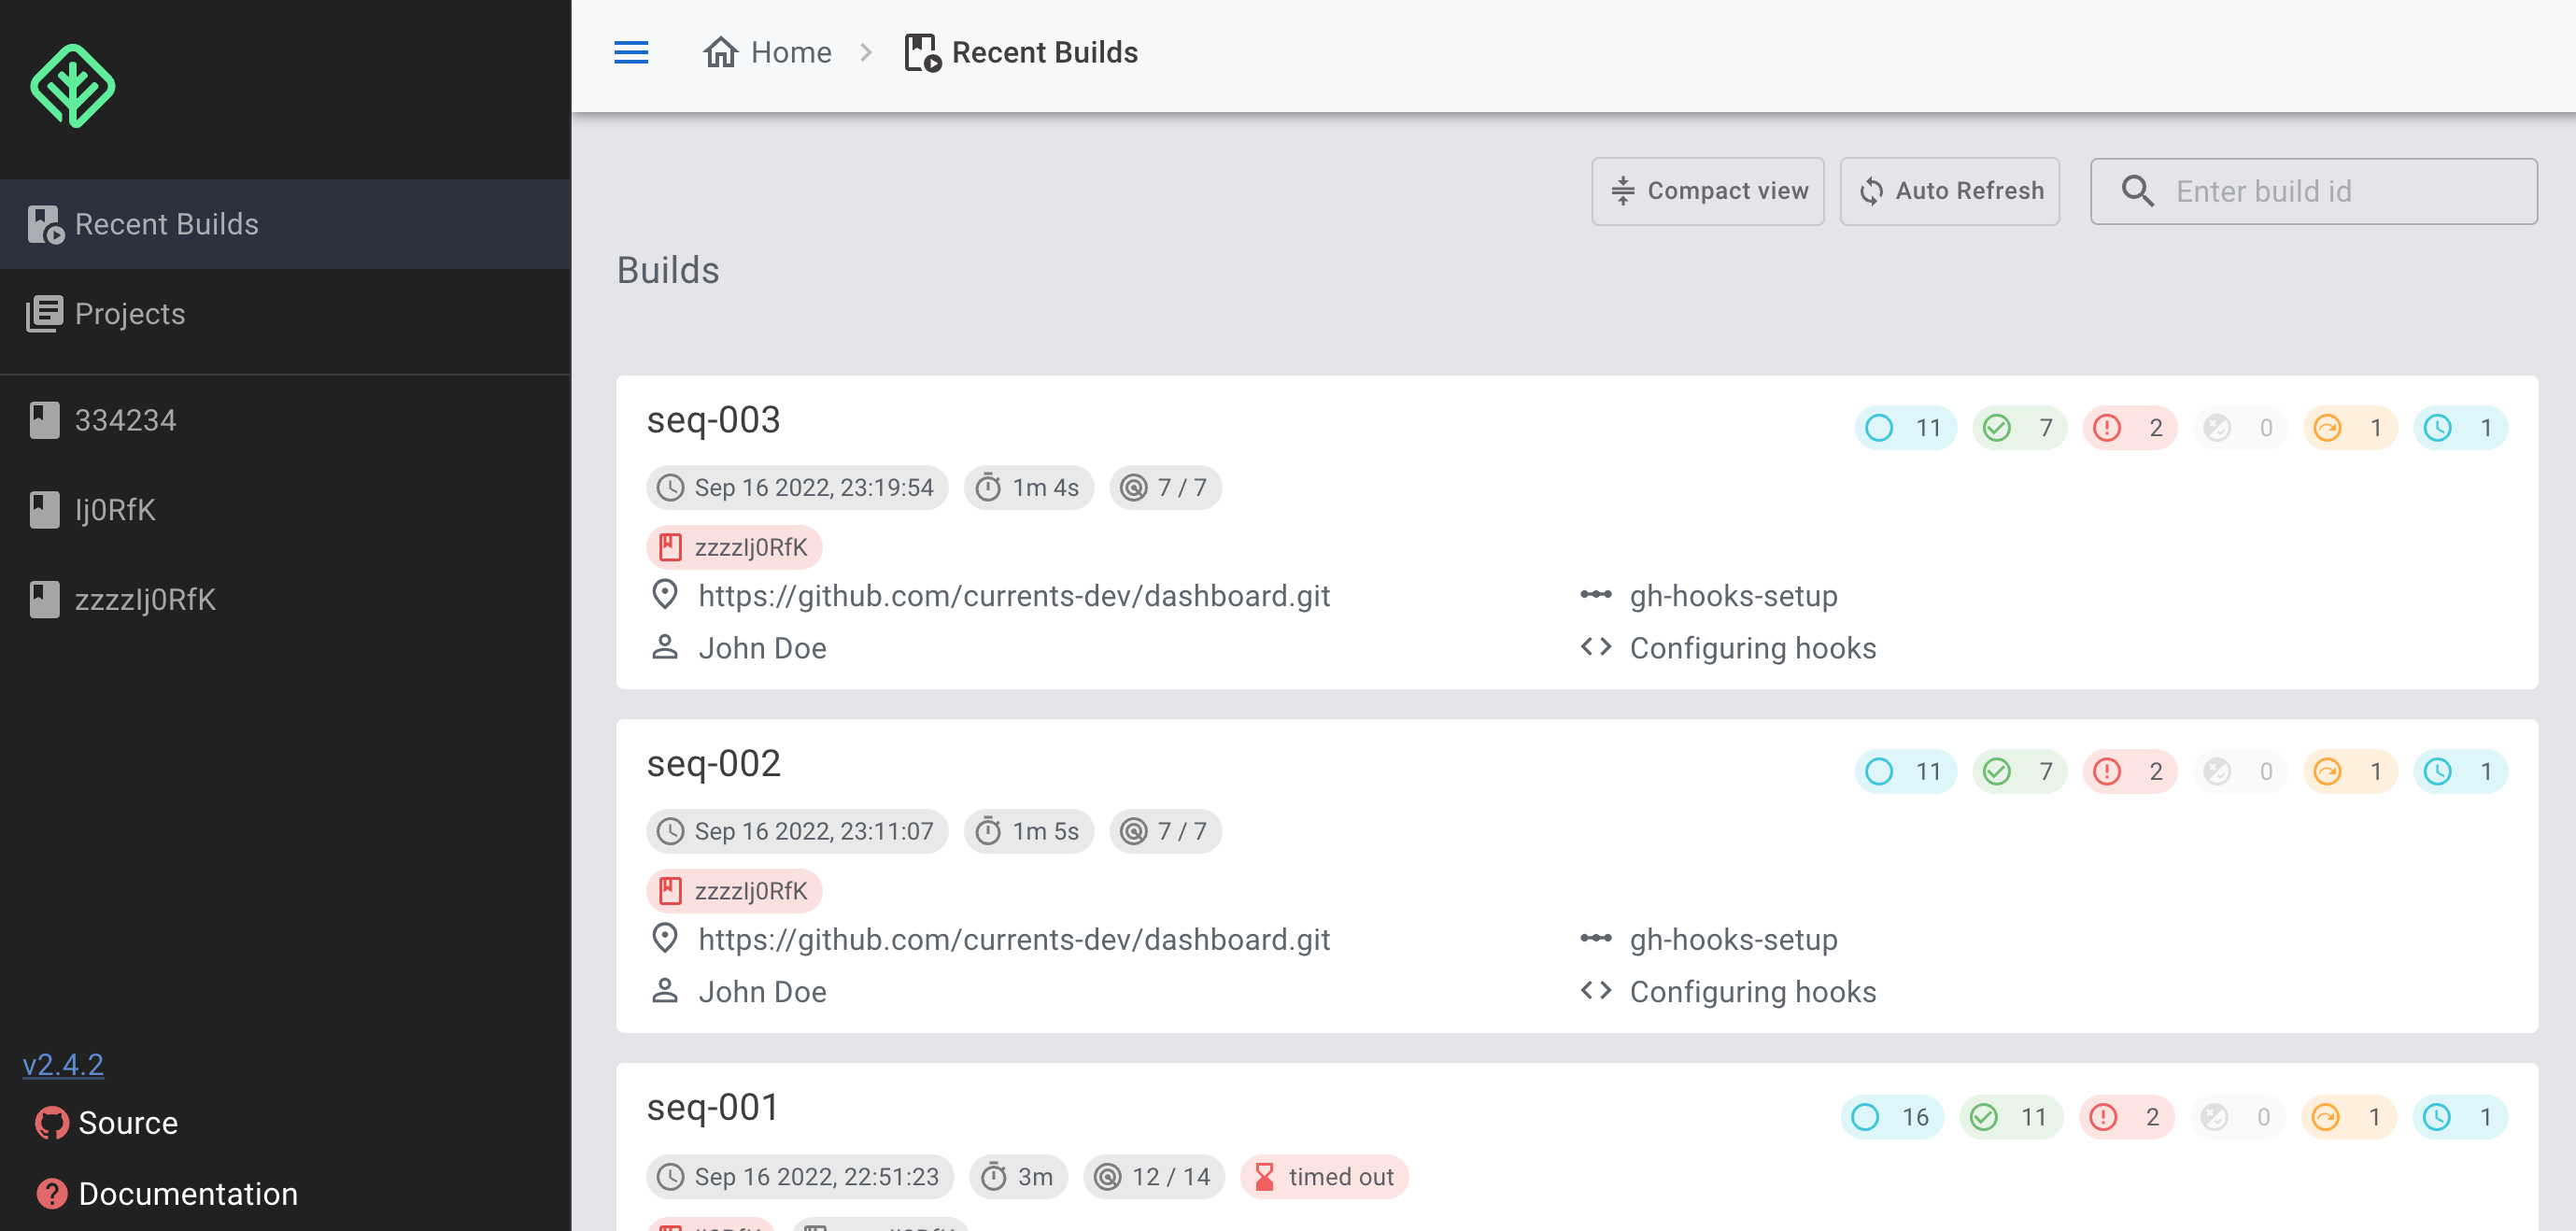Select the Ij0RfK project
Viewport: 2576px width, 1231px height.
[x=115, y=510]
